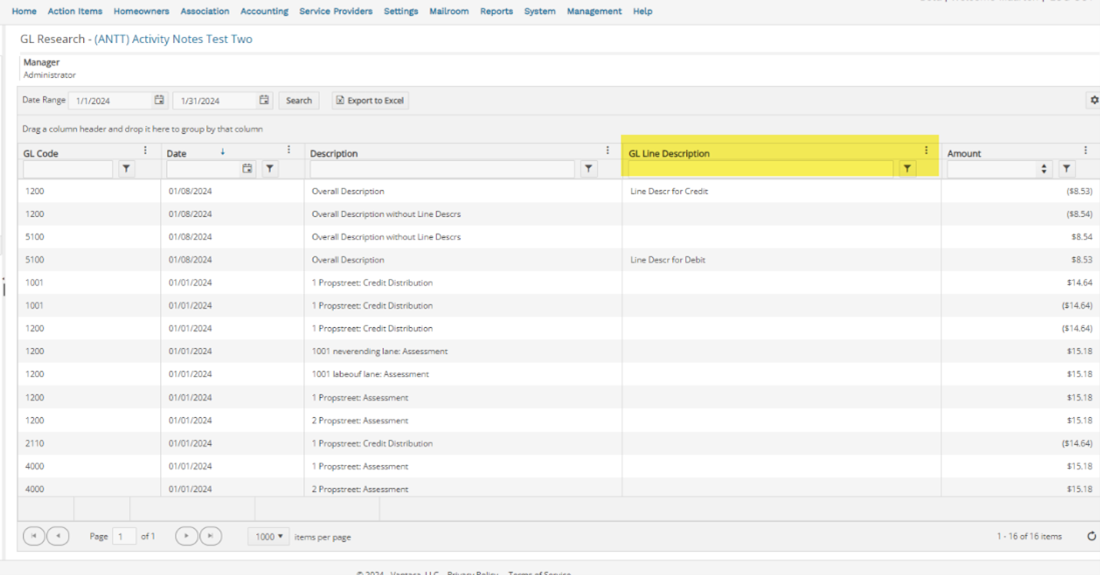Click the GL Line Description filter icon
The height and width of the screenshot is (575, 1100).
tap(907, 170)
